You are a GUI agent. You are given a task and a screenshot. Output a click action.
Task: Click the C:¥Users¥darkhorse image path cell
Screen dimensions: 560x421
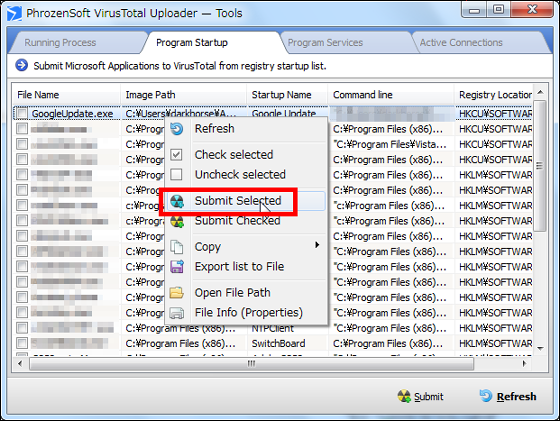181,114
